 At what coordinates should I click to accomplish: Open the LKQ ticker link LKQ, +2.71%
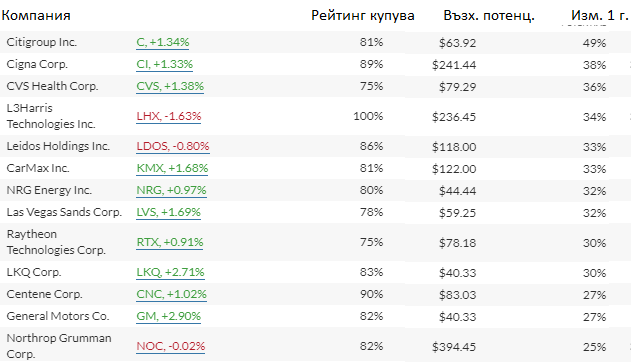click(170, 273)
